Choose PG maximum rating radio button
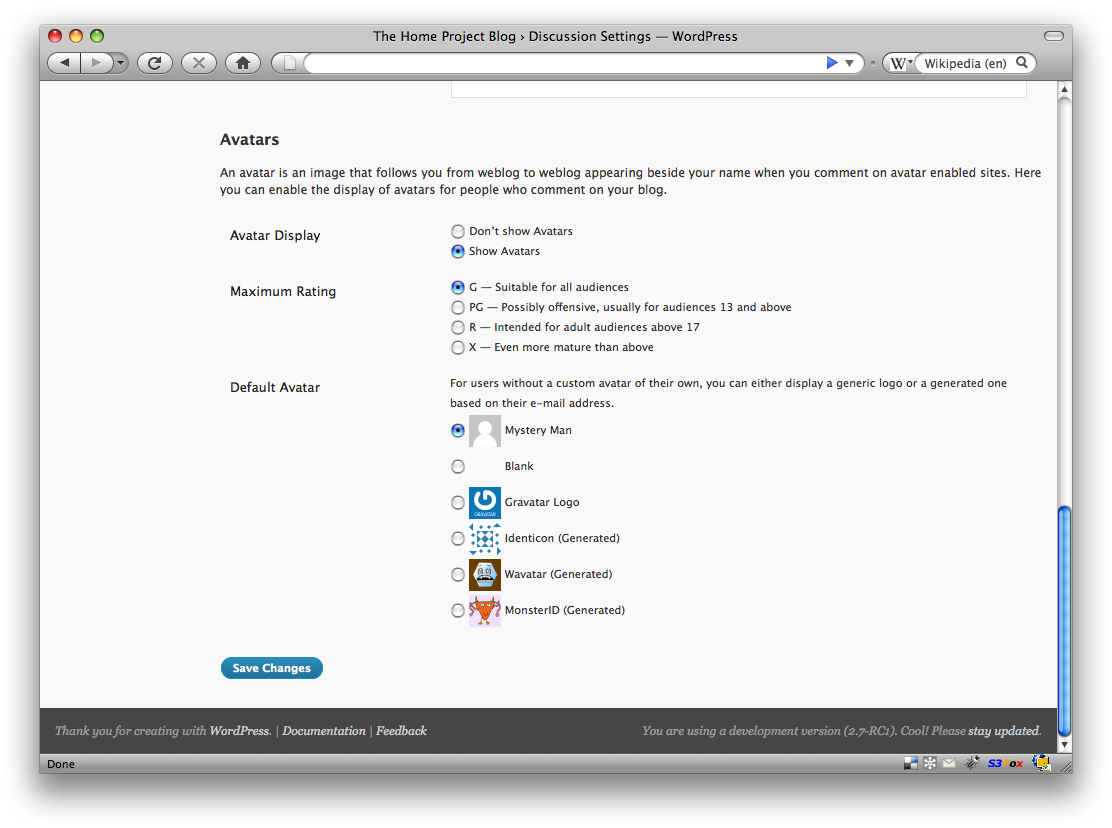The width and height of the screenshot is (1112, 828). [x=458, y=307]
